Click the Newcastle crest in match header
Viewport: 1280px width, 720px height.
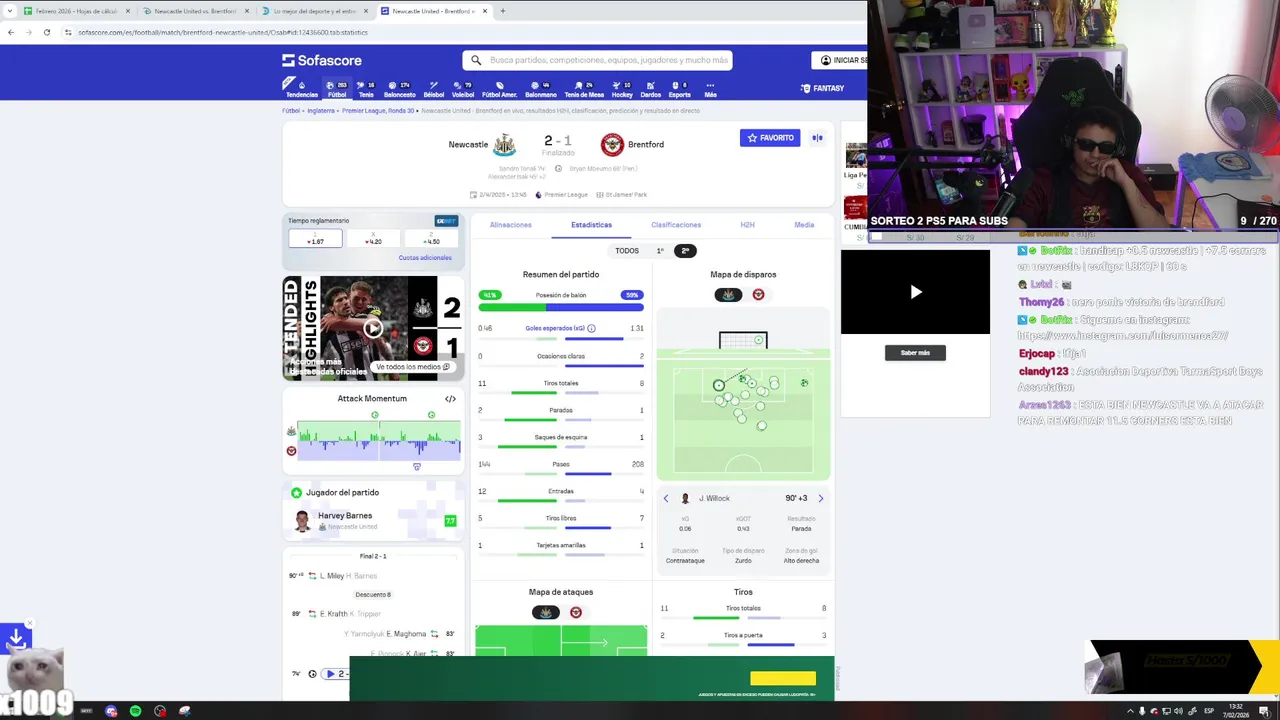pos(504,145)
